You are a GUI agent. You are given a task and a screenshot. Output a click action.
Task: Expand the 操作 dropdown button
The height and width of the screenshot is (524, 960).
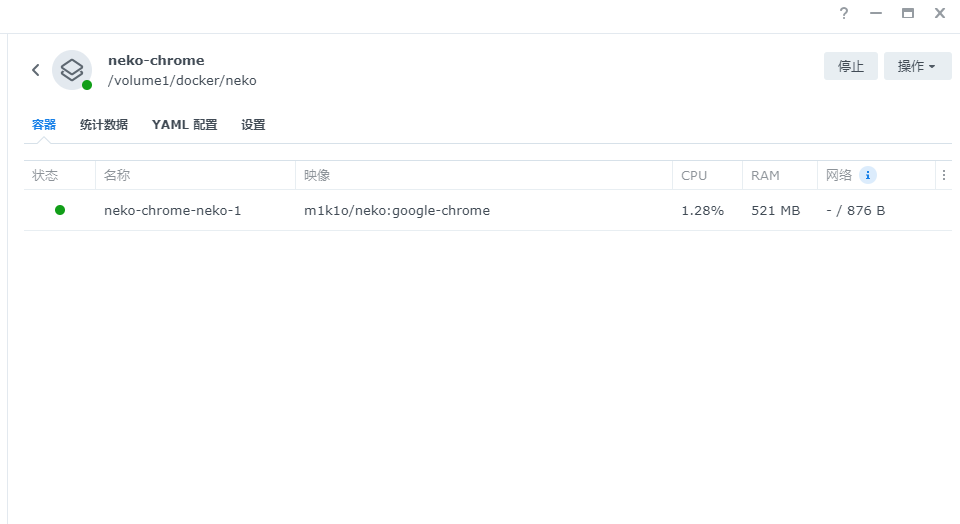[917, 66]
